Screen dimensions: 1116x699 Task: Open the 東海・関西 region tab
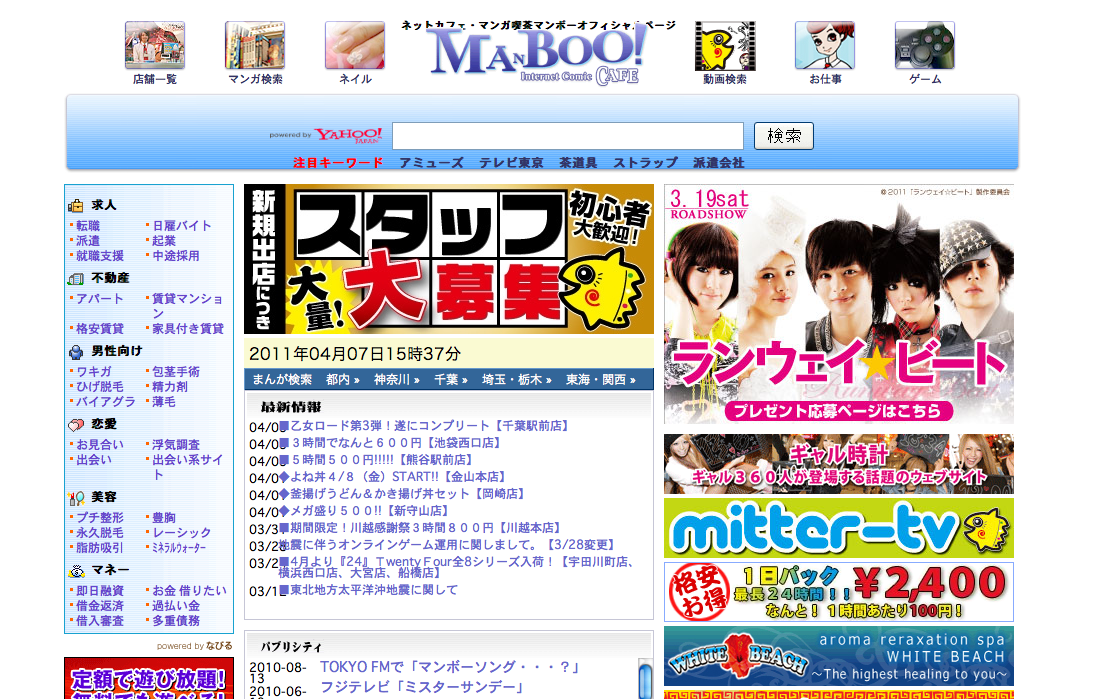coord(601,379)
